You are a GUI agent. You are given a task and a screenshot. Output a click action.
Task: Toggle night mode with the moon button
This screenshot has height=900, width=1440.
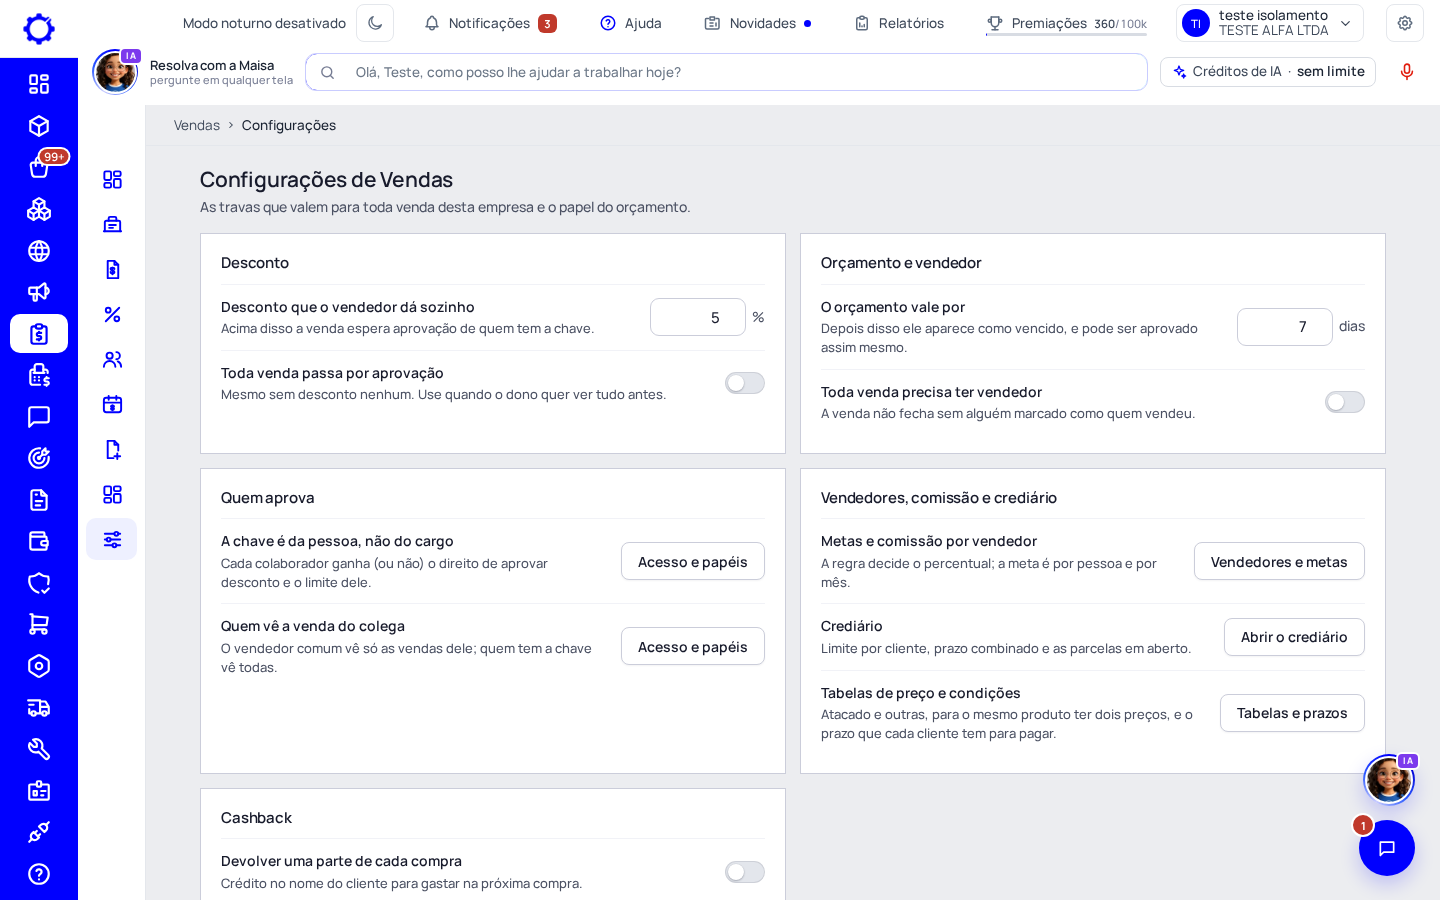click(375, 23)
